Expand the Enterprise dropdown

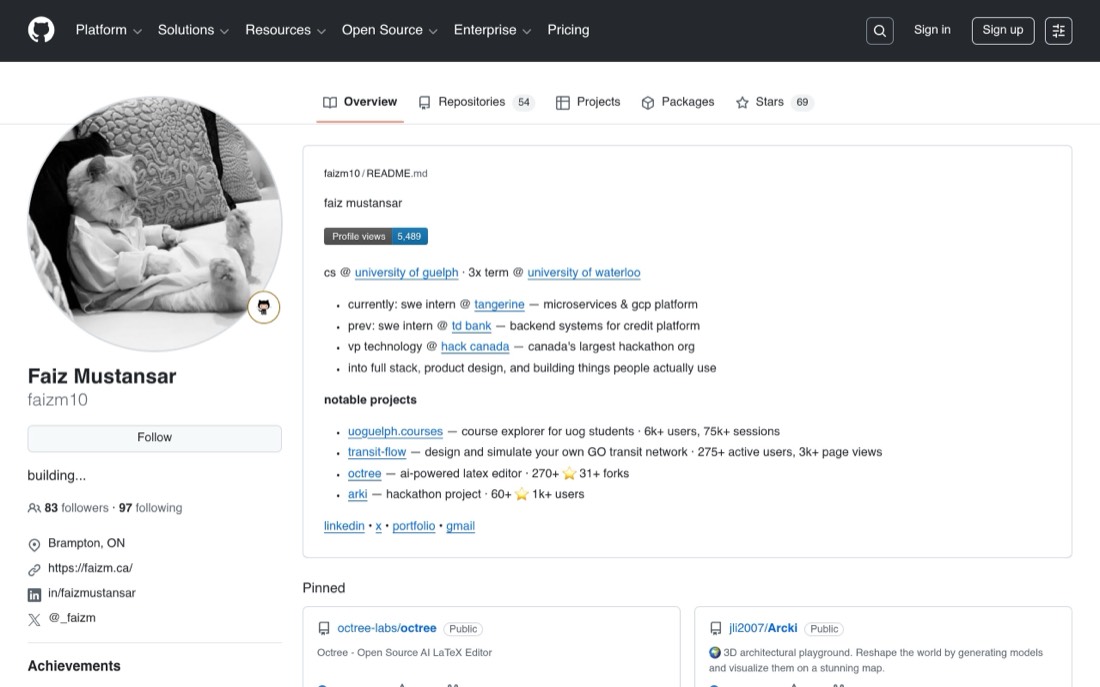pyautogui.click(x=492, y=30)
